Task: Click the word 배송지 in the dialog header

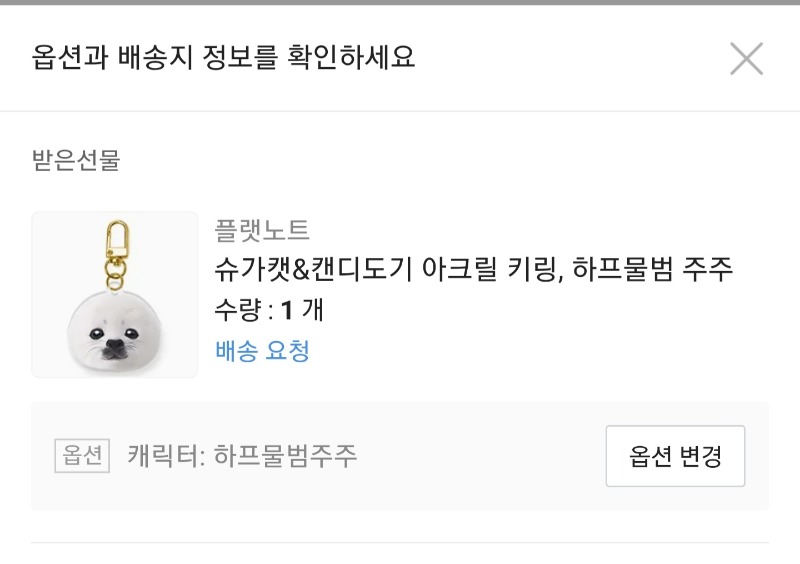Action: click(180, 58)
